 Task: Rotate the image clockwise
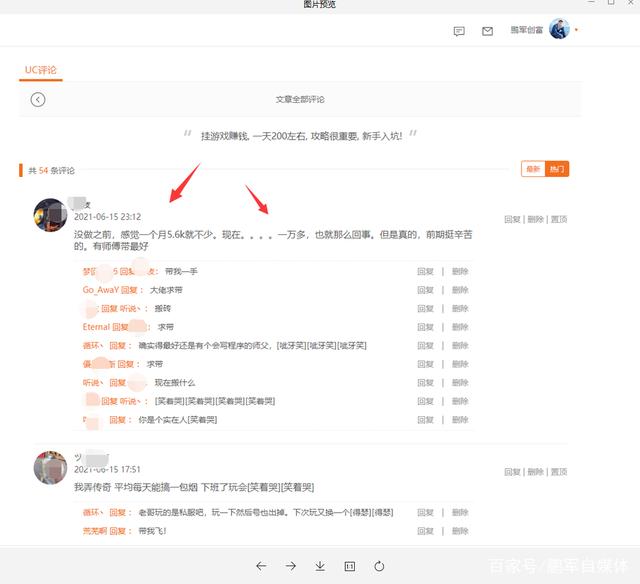tap(380, 566)
